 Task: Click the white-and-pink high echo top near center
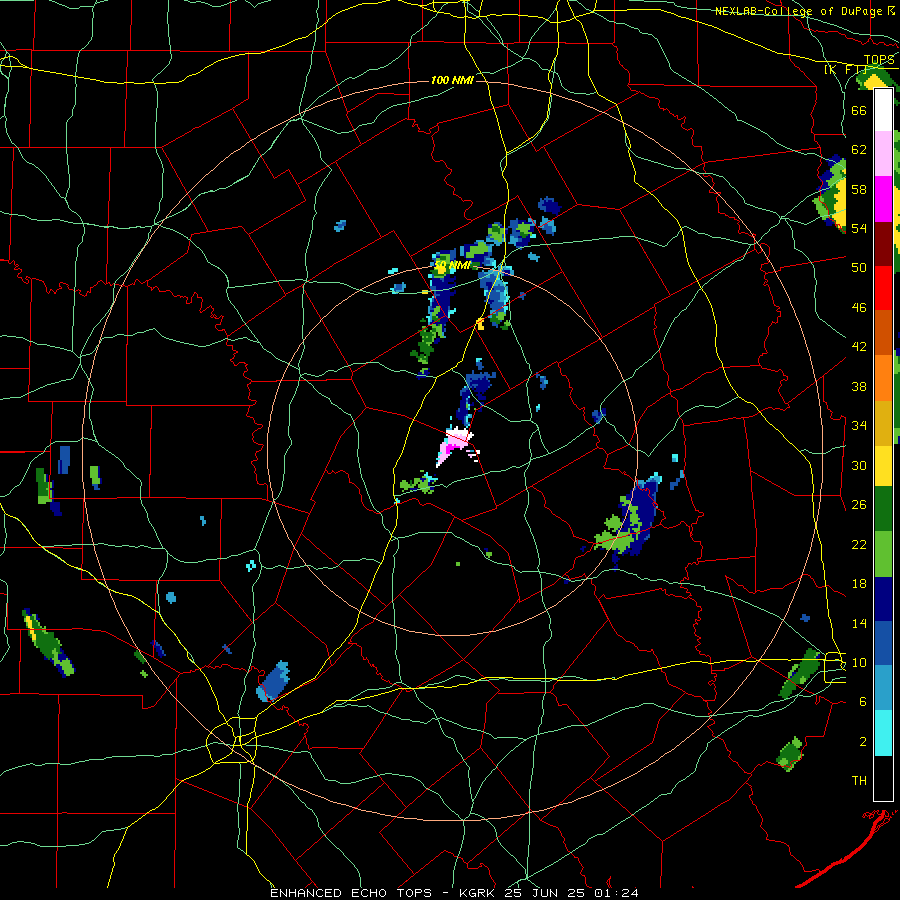click(456, 445)
